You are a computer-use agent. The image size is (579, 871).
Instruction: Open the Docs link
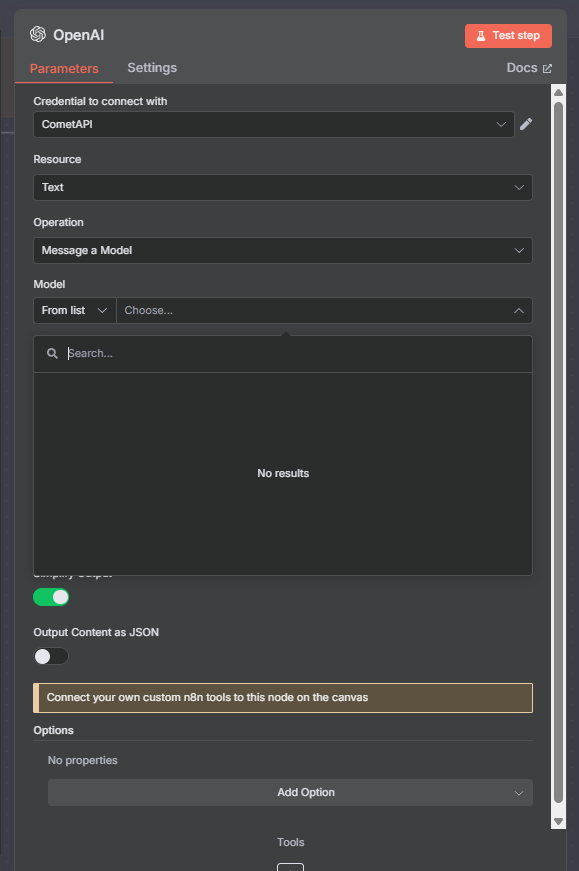tap(528, 68)
